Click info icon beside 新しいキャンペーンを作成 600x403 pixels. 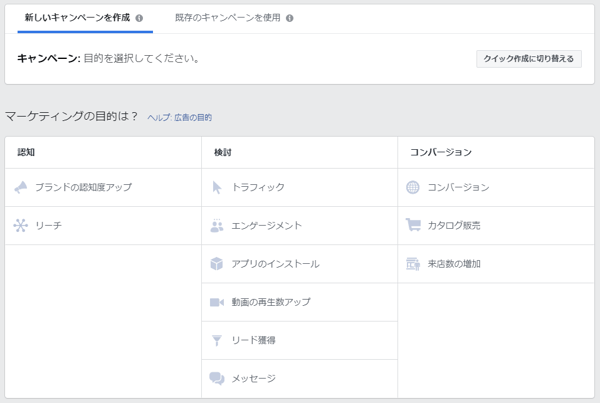139,18
